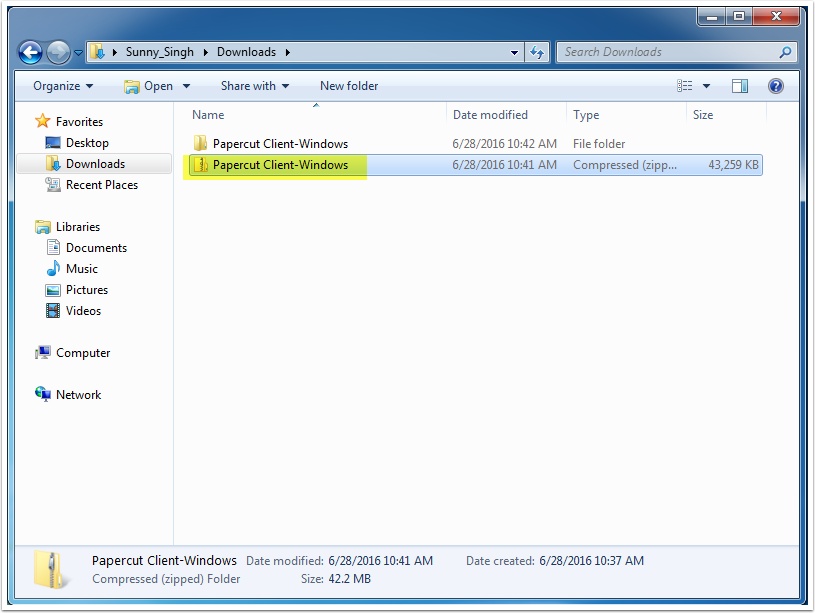This screenshot has width=815, height=613.
Task: Click the folder icon of the File folder
Action: point(200,144)
